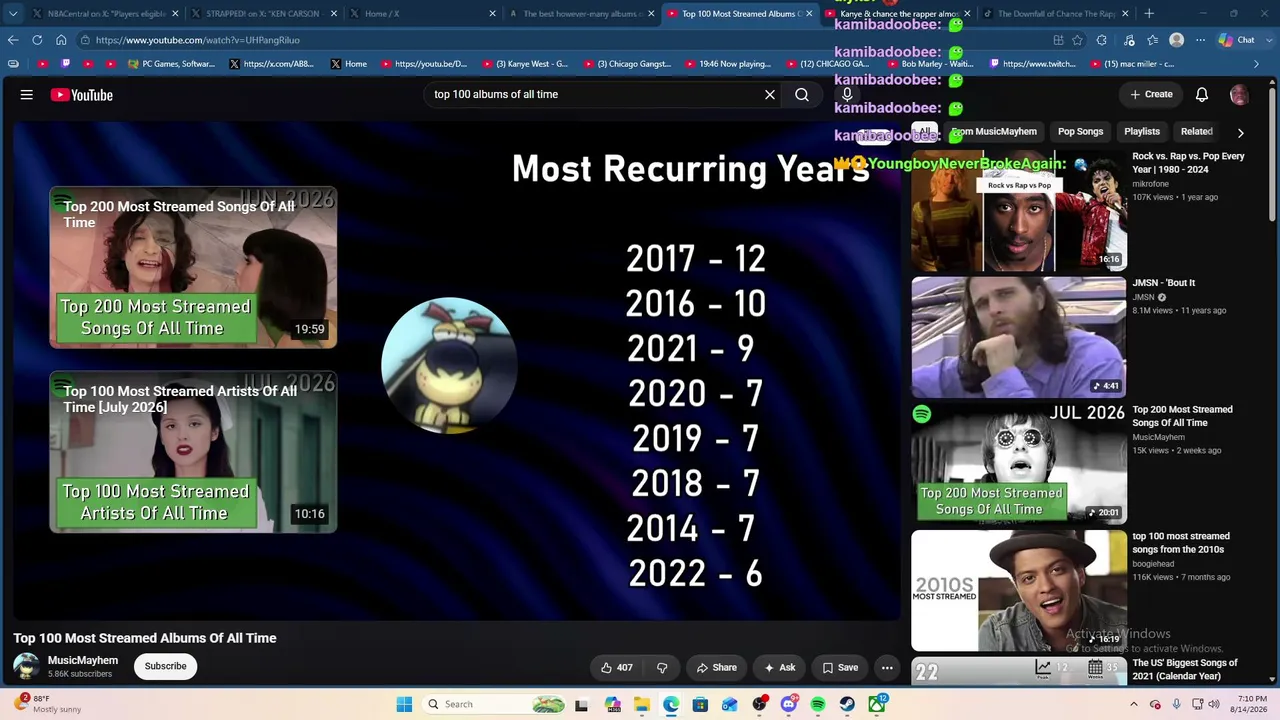
Task: Open a new browser tab
Action: tap(1149, 14)
